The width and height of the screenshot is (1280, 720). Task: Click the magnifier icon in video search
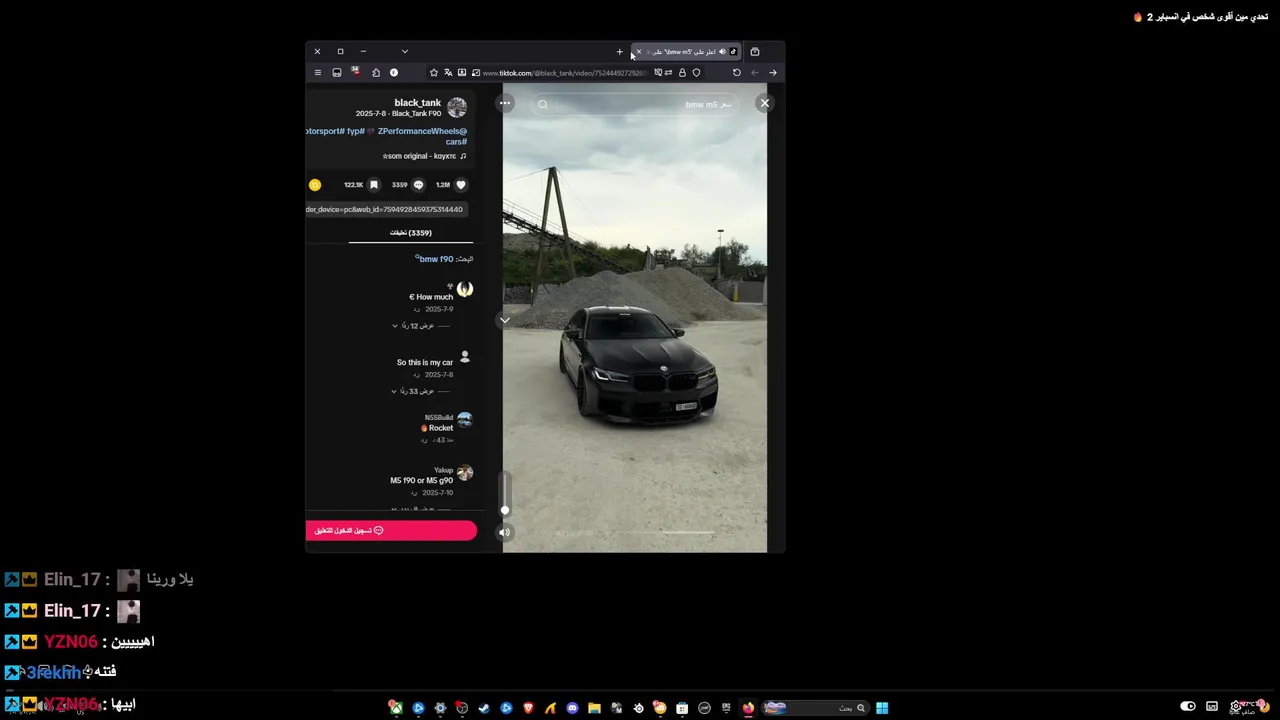(x=543, y=104)
